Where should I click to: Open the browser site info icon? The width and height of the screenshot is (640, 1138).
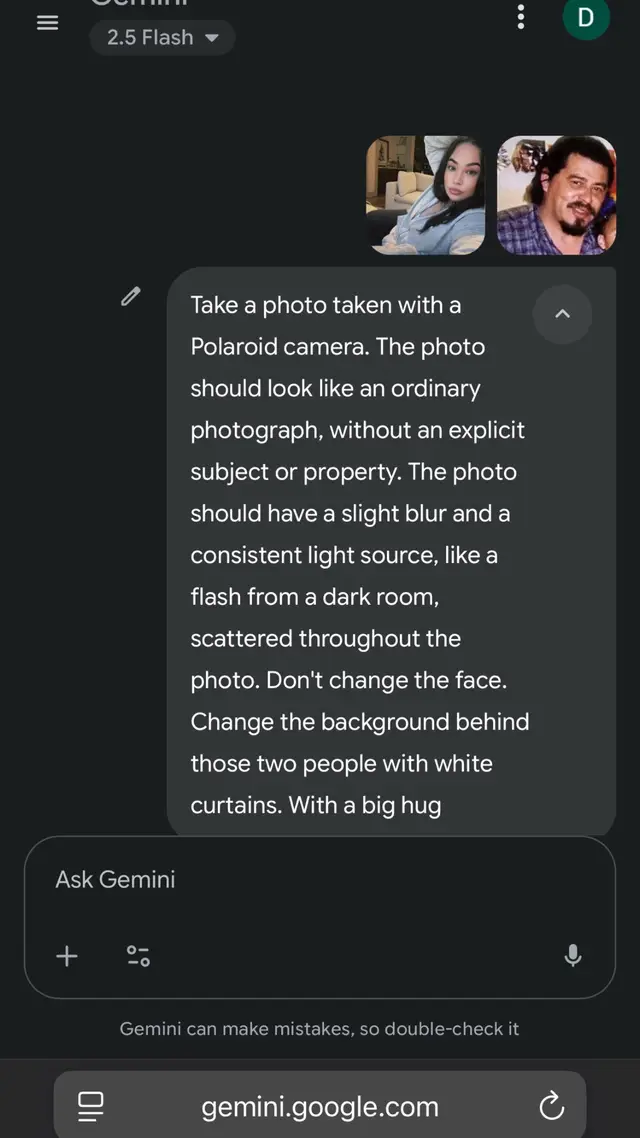click(x=91, y=1107)
